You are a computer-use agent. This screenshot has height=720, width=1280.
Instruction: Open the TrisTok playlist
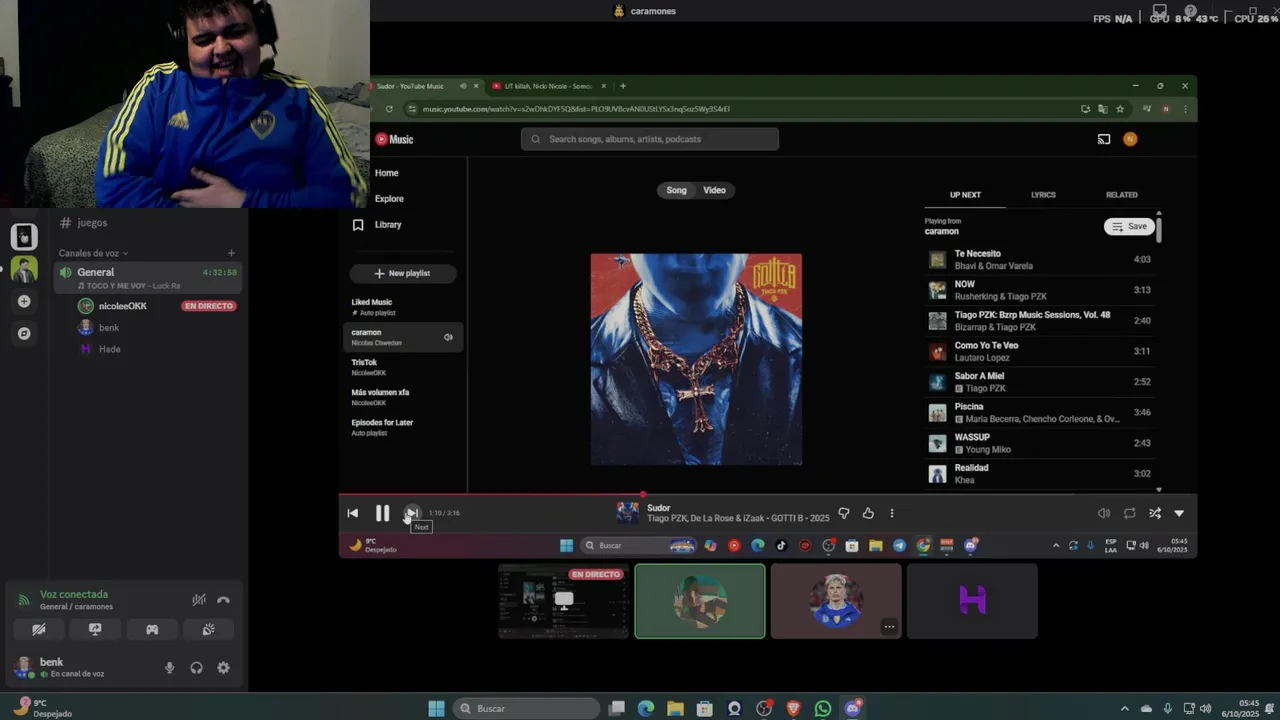tap(403, 367)
